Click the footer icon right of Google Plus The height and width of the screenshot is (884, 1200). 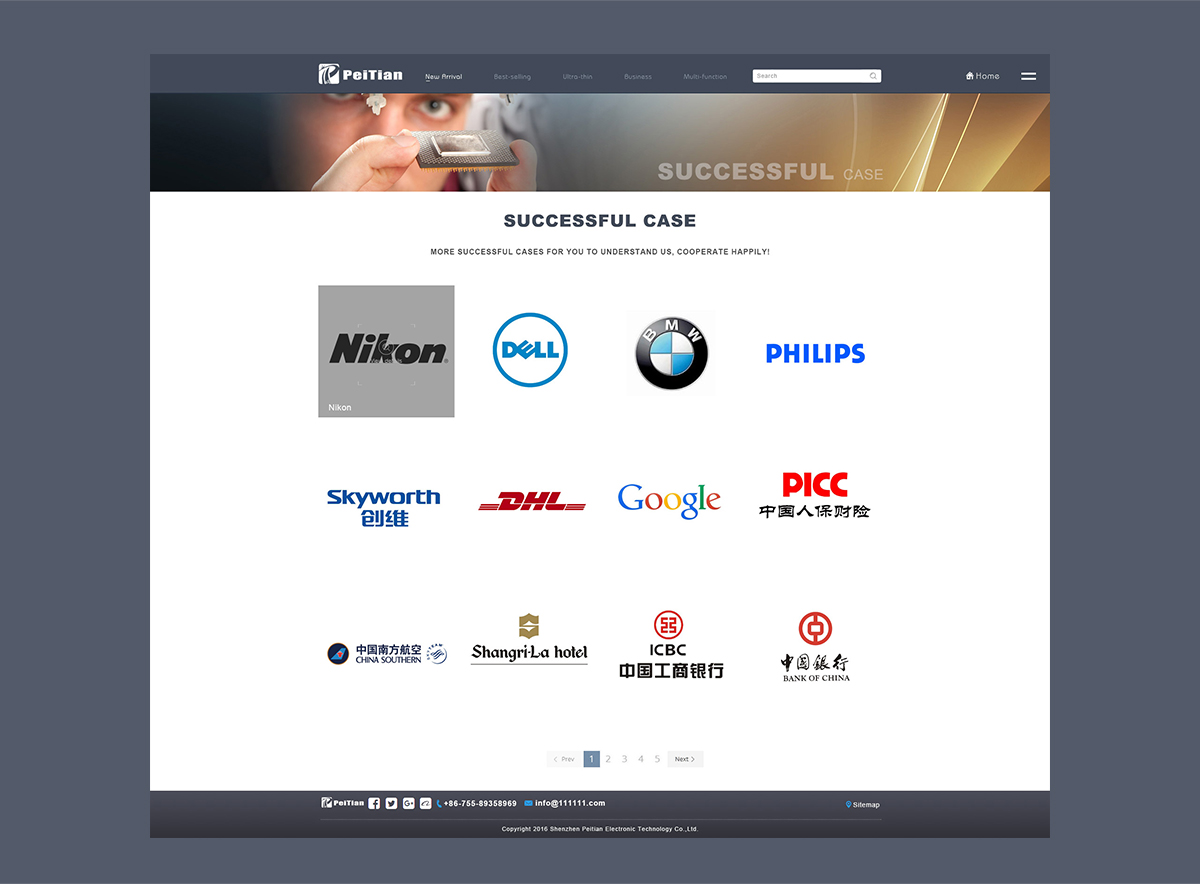pos(425,803)
